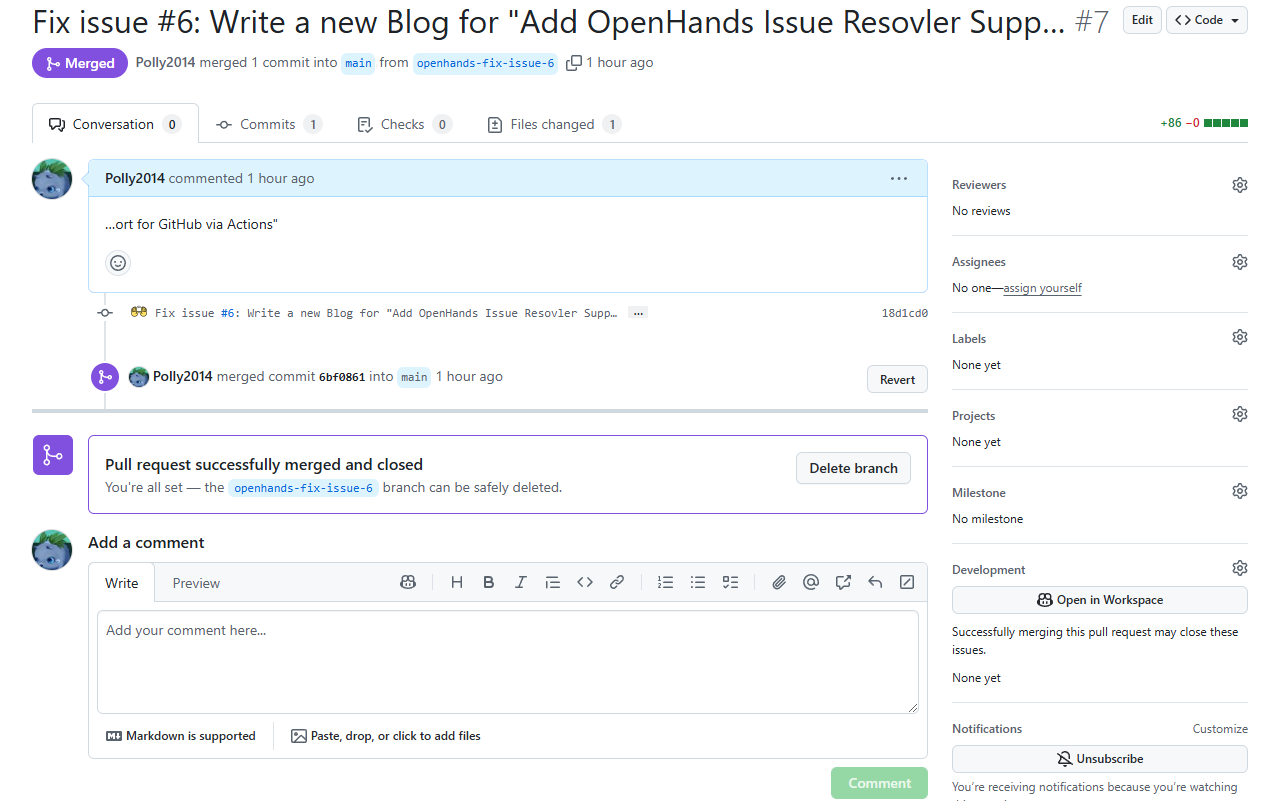Click the purple Merged status badge
Viewport: 1280px width, 801px height.
coord(80,63)
